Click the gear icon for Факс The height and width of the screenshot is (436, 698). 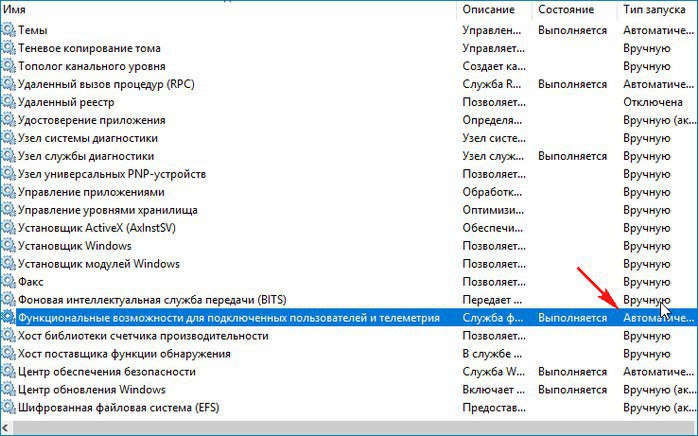coord(8,282)
